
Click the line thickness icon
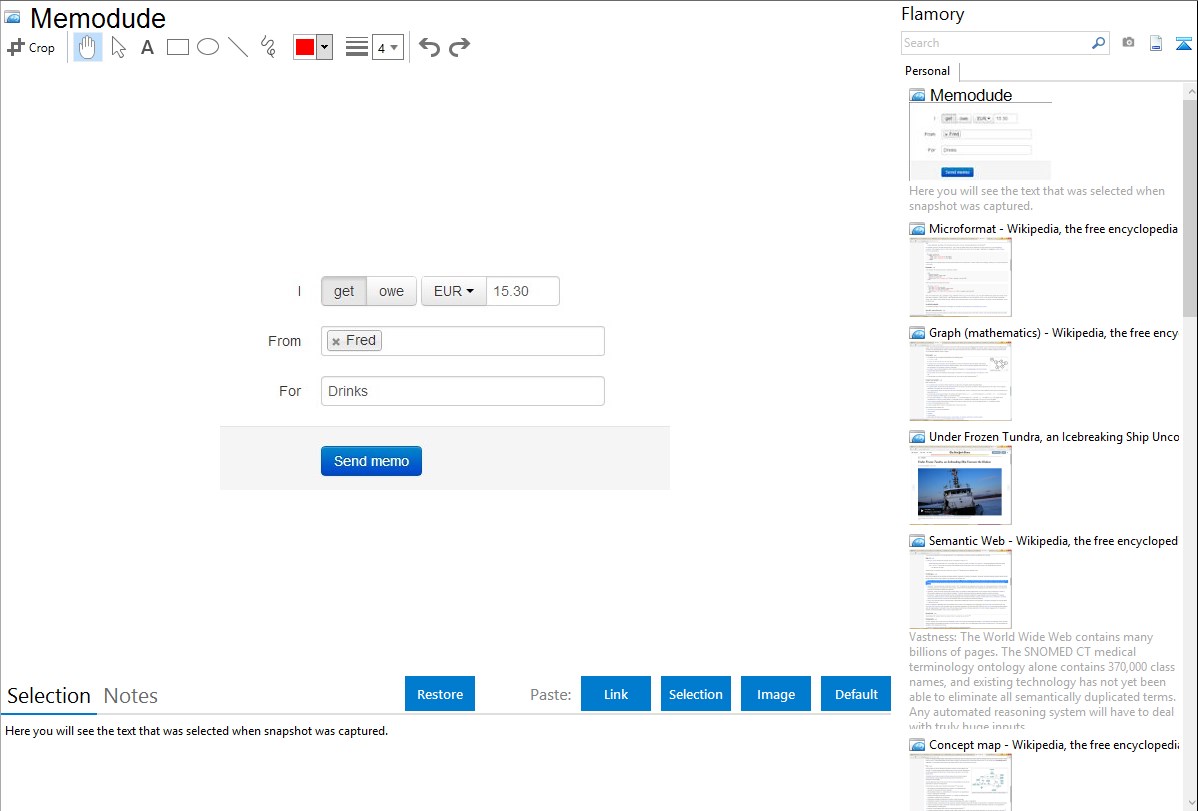[357, 47]
